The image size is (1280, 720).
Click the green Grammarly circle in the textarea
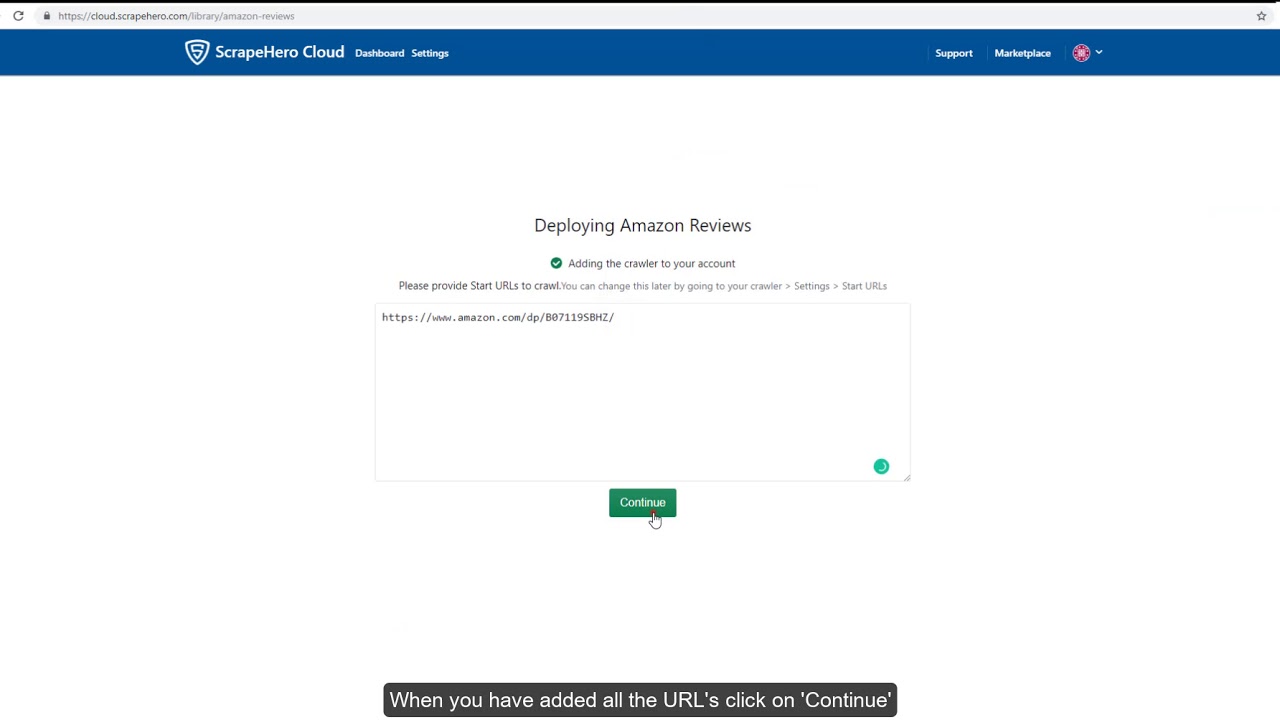[881, 466]
